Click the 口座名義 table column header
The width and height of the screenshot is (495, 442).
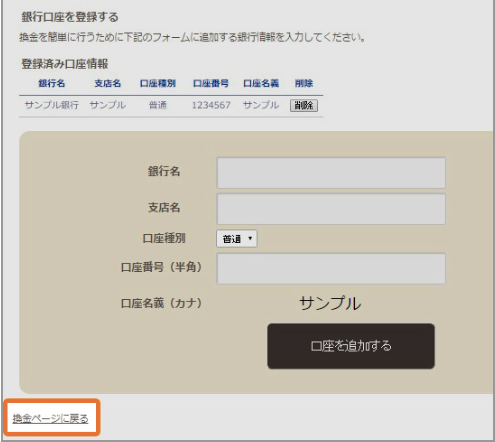point(261,83)
